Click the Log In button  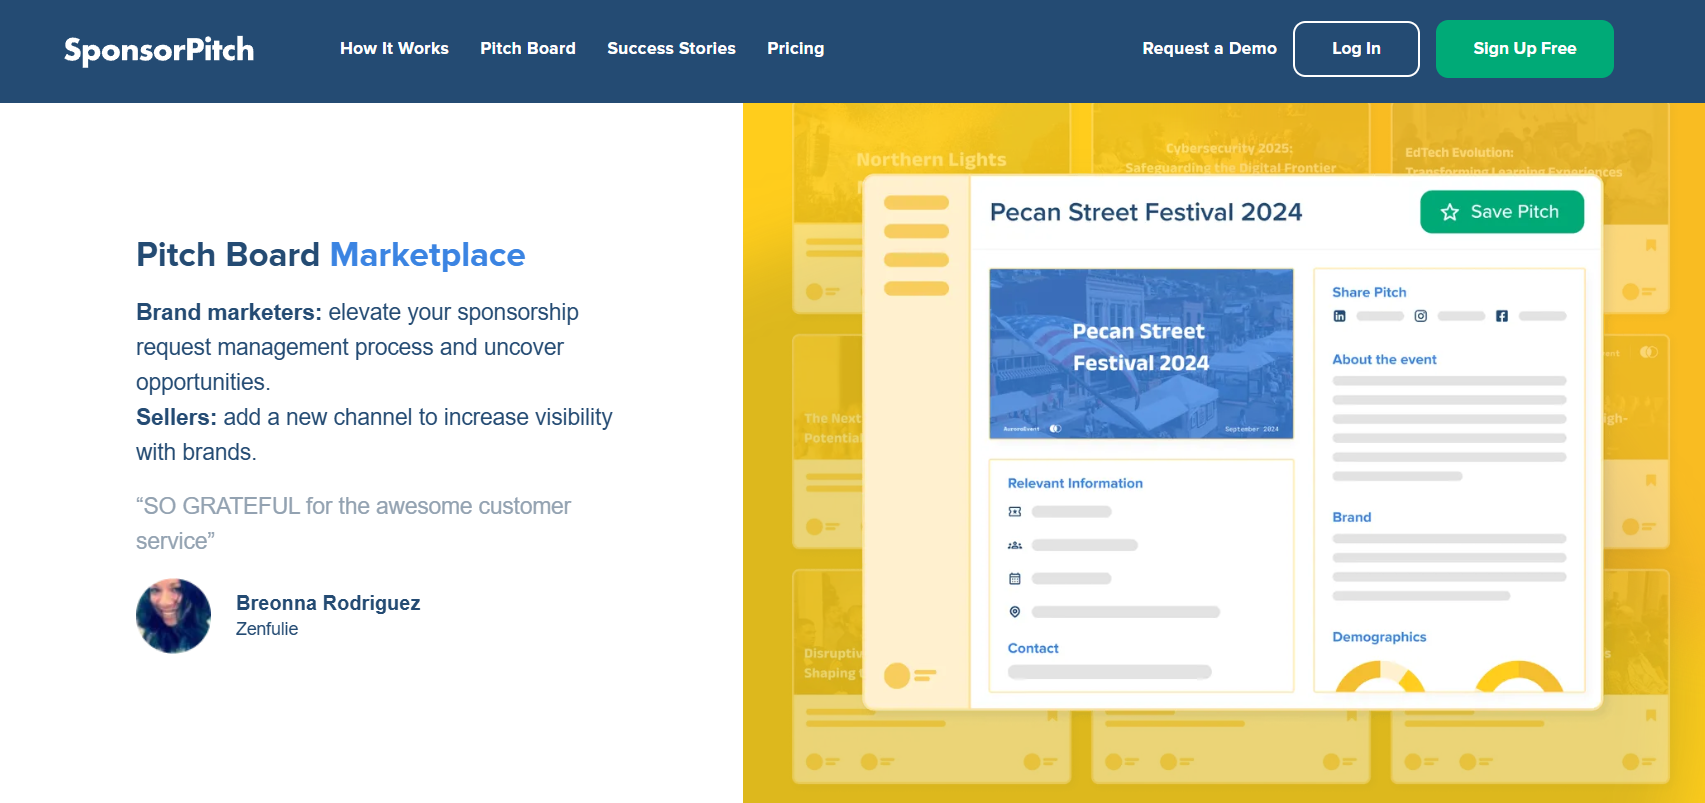coord(1356,49)
